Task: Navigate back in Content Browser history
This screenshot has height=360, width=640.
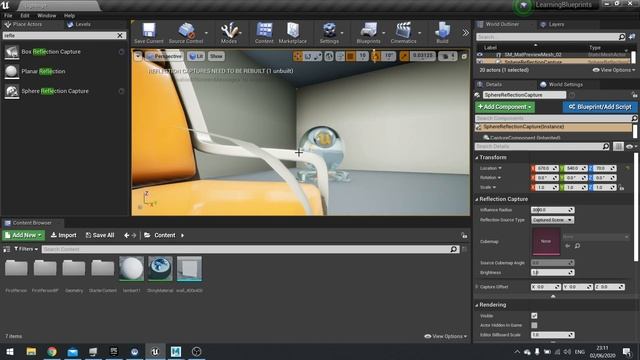Action: click(127, 236)
